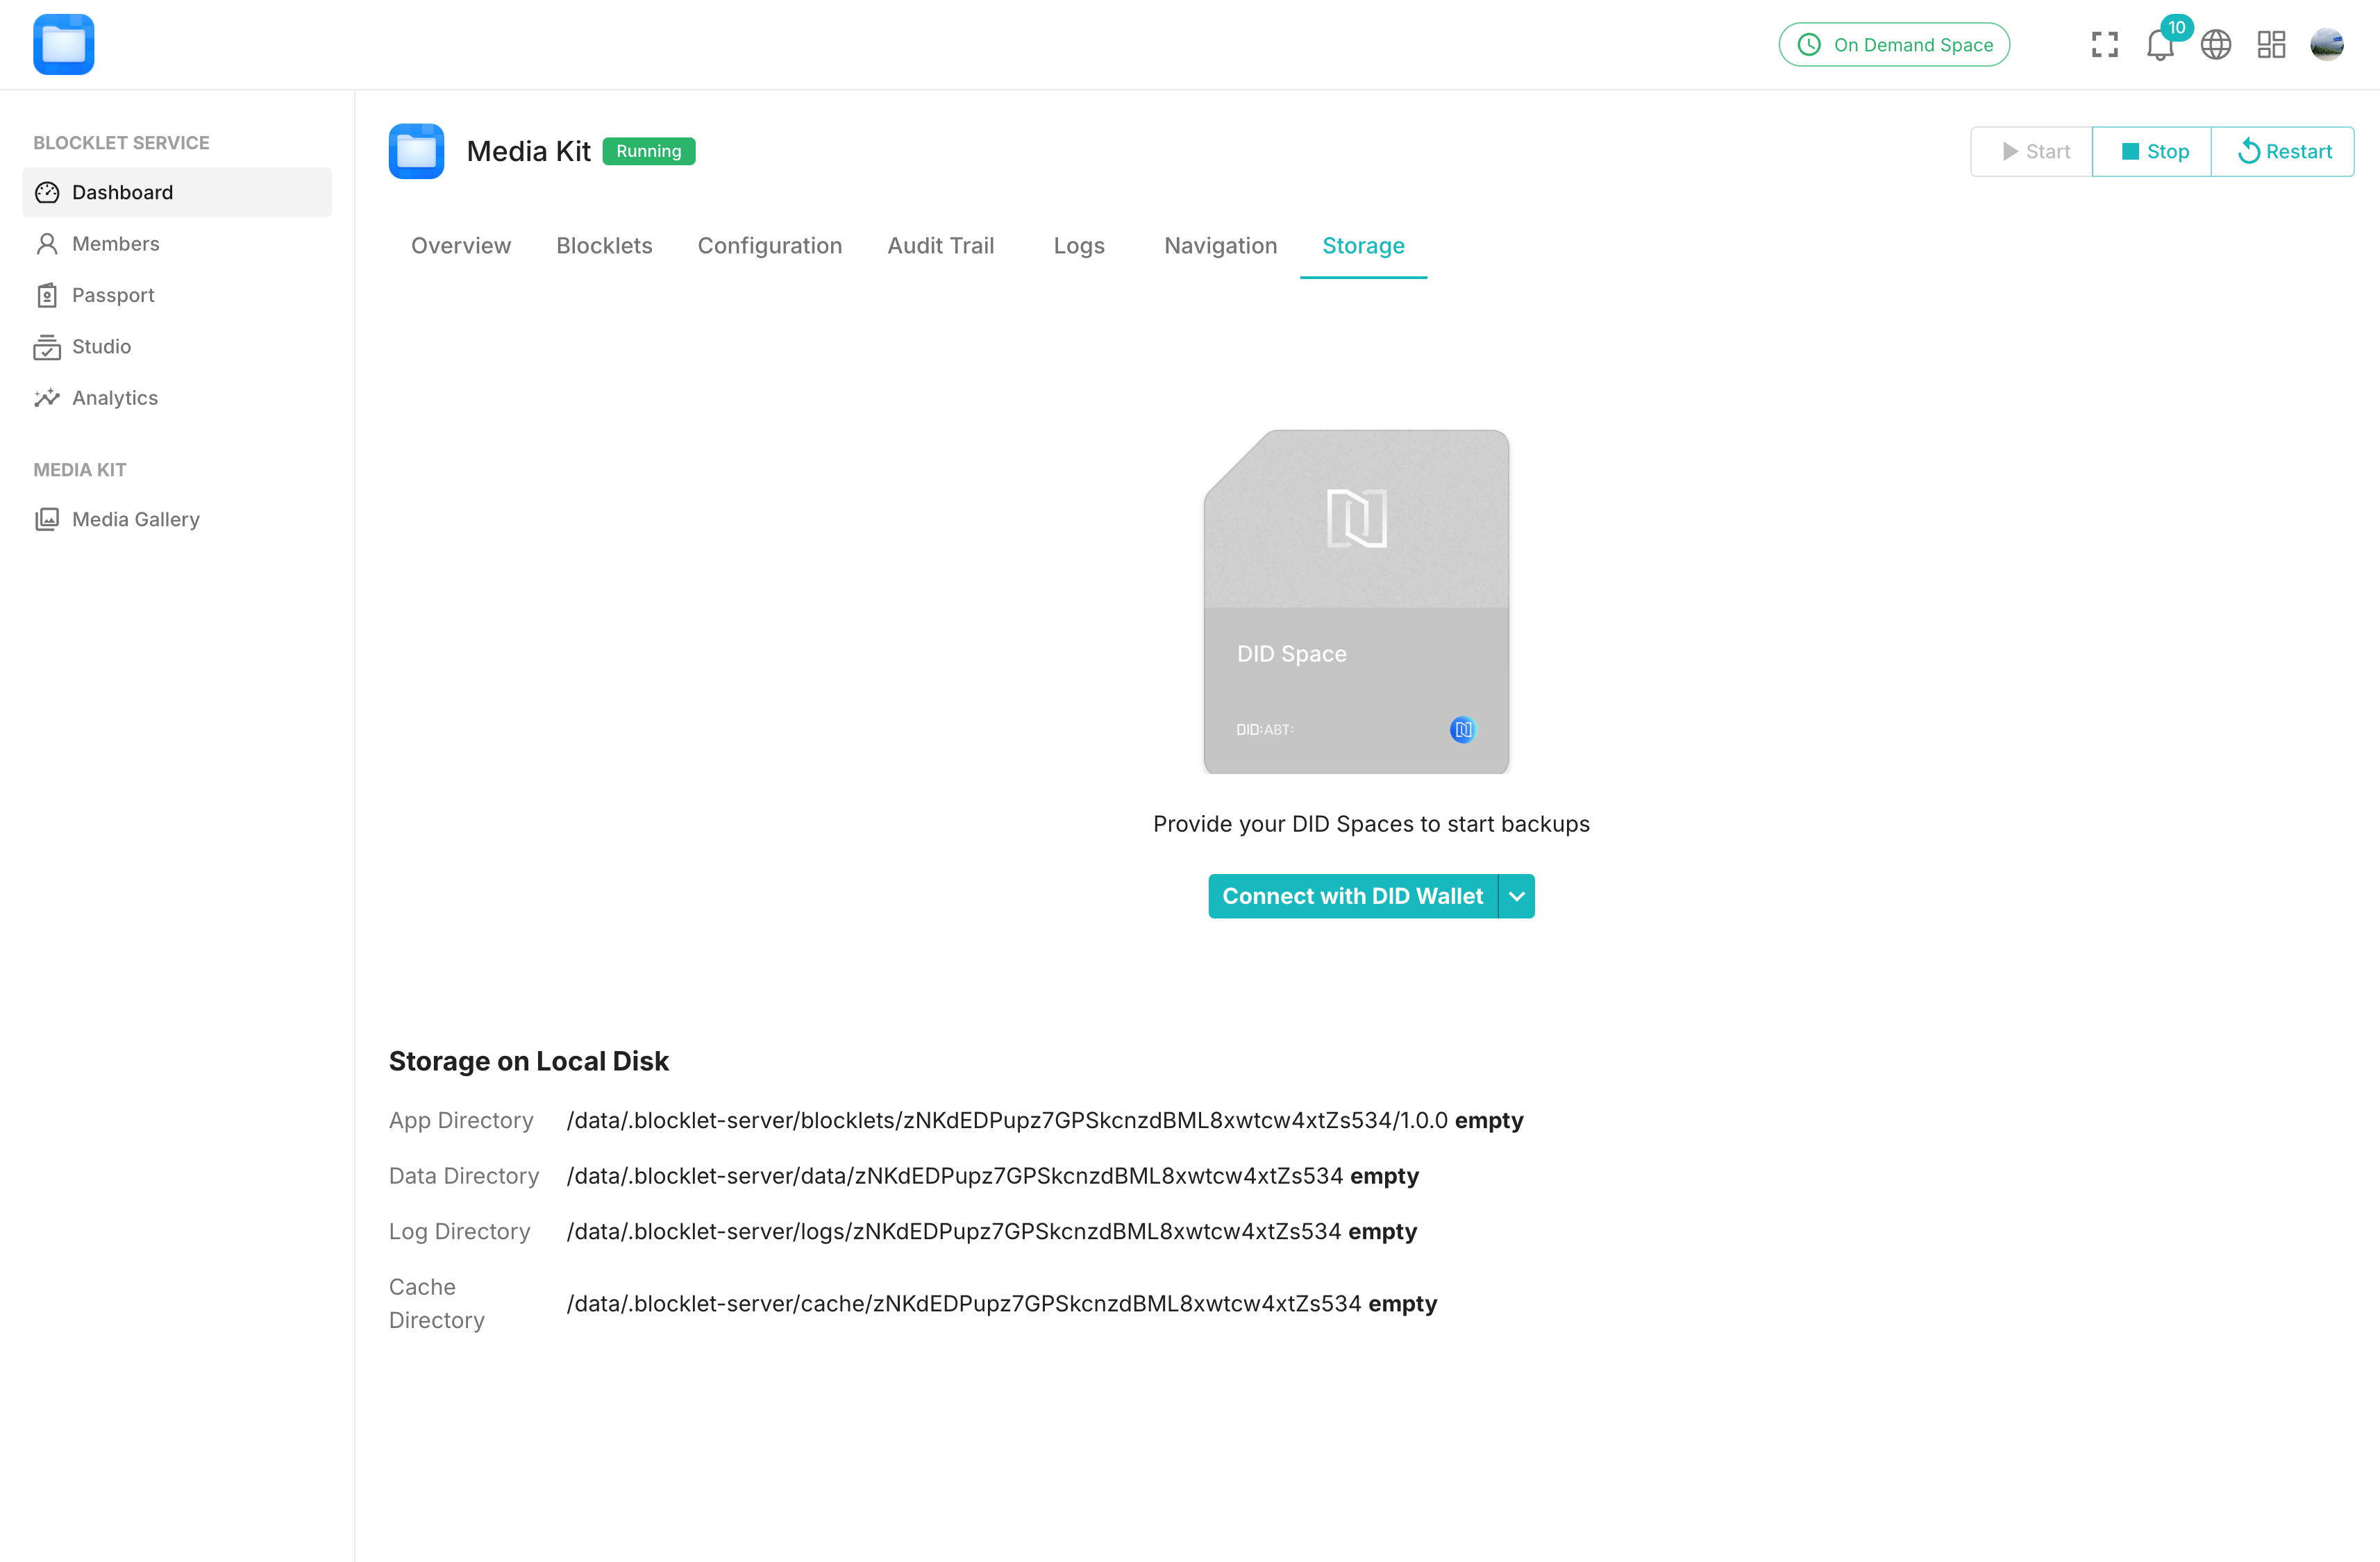Click Connect with DID Wallet button

pos(1352,896)
